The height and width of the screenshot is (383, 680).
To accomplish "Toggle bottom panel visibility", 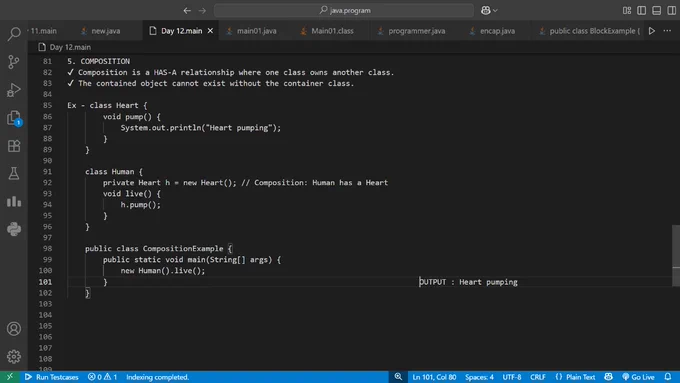I will click(657, 10).
